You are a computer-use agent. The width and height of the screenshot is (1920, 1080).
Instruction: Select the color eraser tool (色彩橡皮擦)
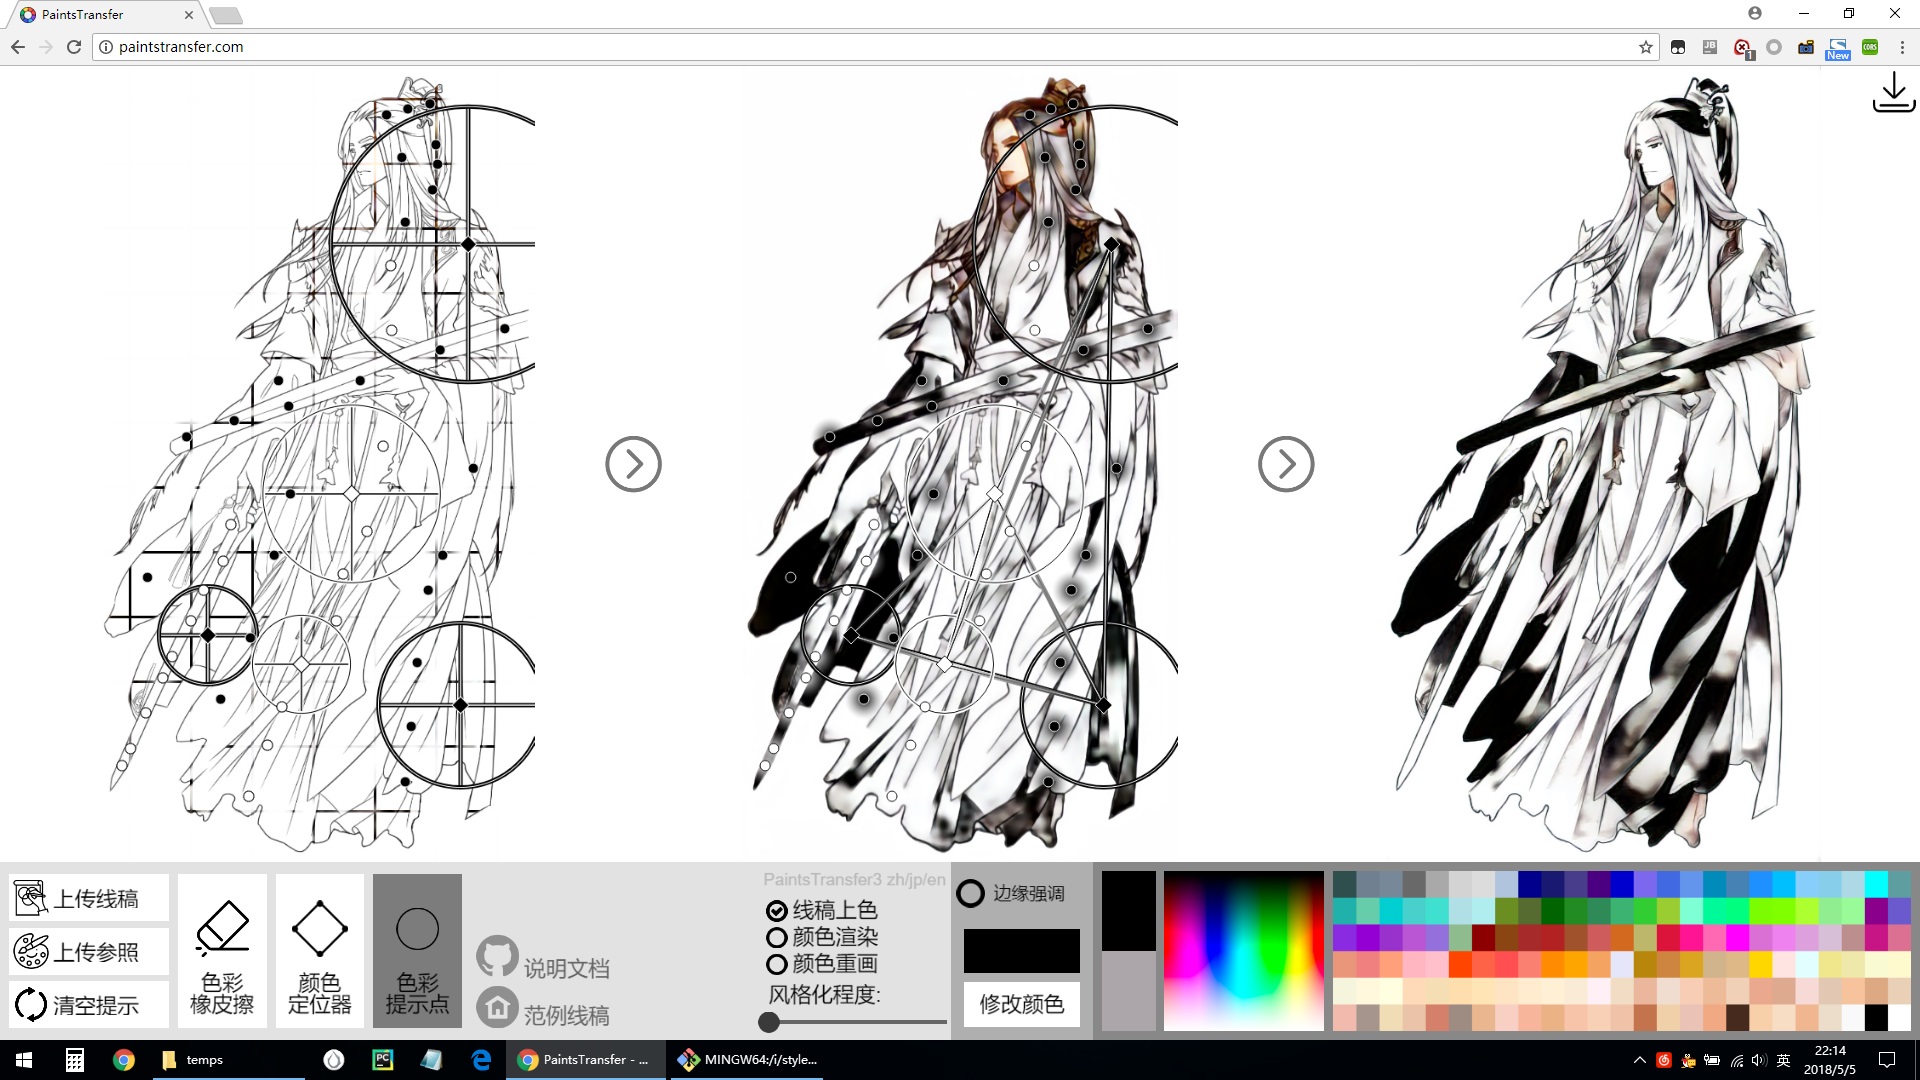(x=222, y=950)
